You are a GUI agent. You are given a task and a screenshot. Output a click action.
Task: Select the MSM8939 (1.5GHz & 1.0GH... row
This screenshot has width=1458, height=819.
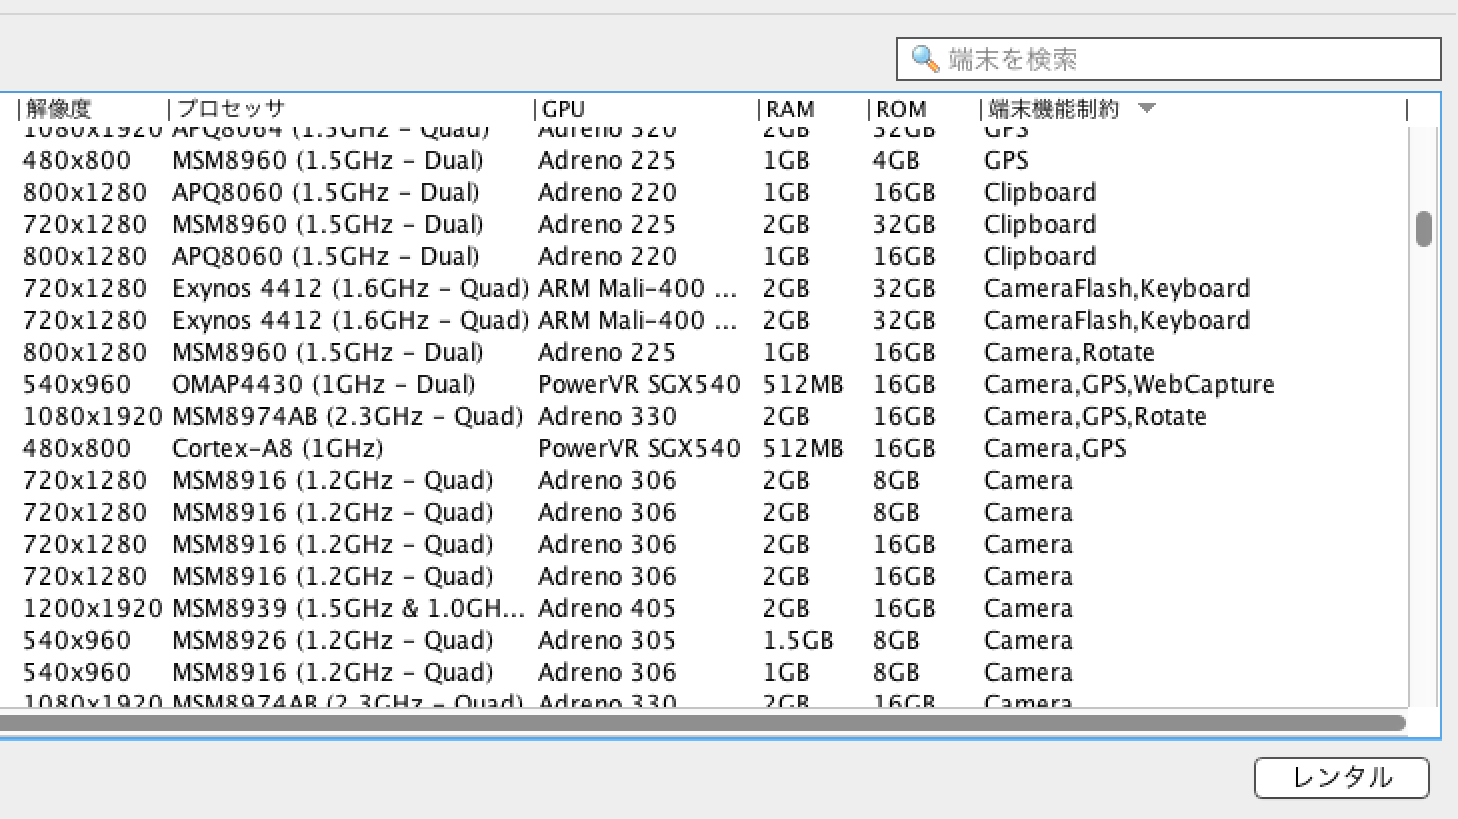coord(704,608)
